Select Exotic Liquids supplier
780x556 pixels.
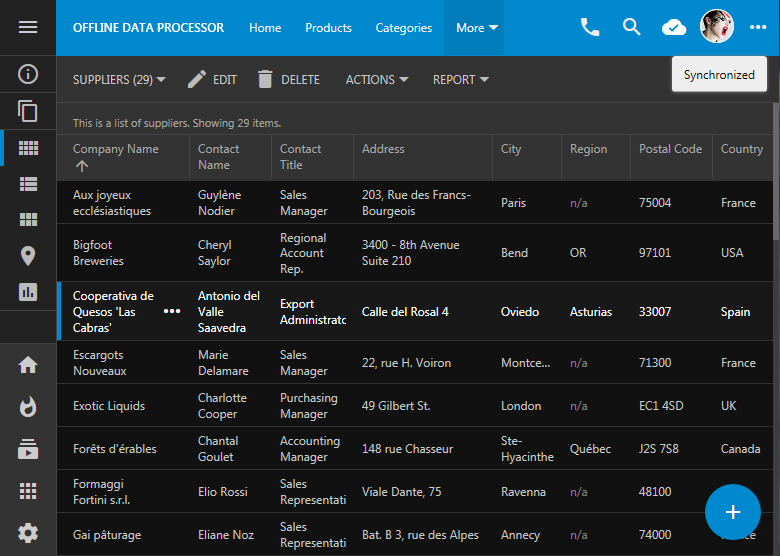pyautogui.click(x=415, y=405)
